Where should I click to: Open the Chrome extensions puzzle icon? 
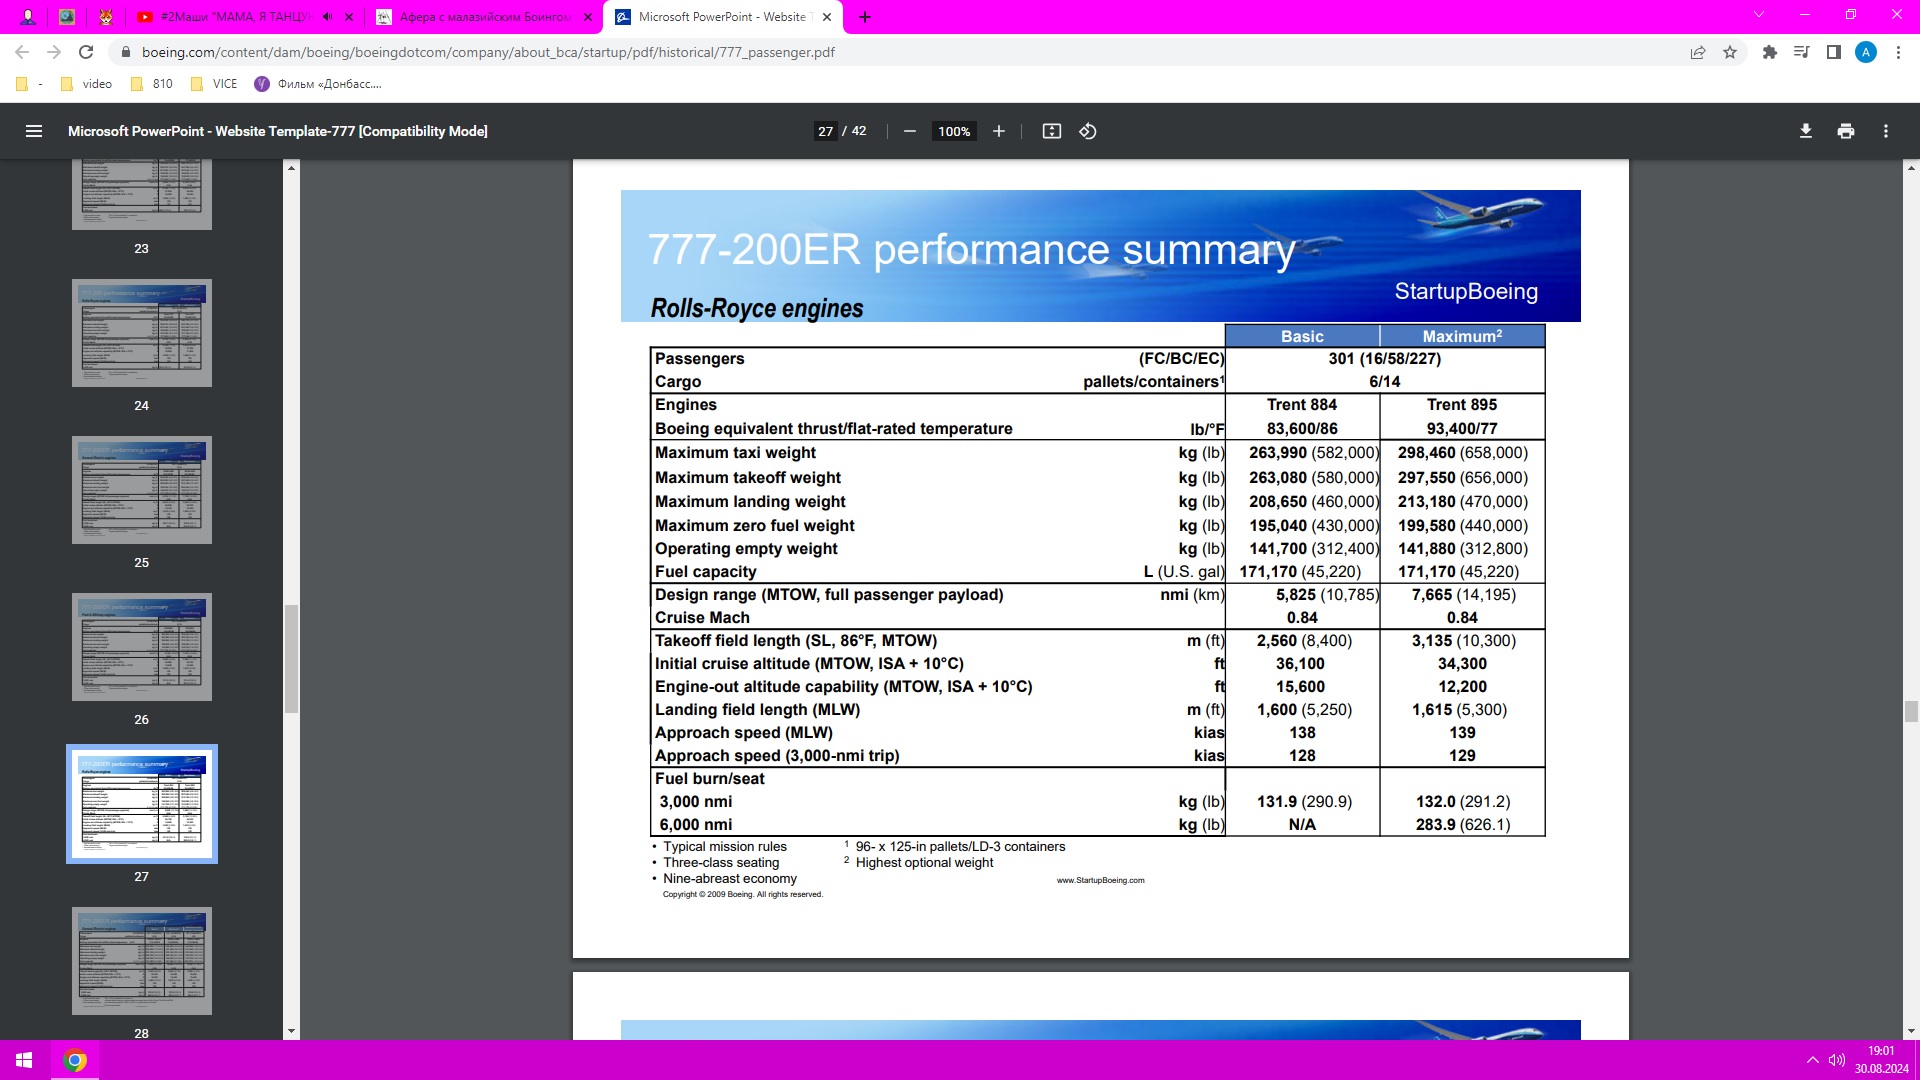pyautogui.click(x=1770, y=52)
